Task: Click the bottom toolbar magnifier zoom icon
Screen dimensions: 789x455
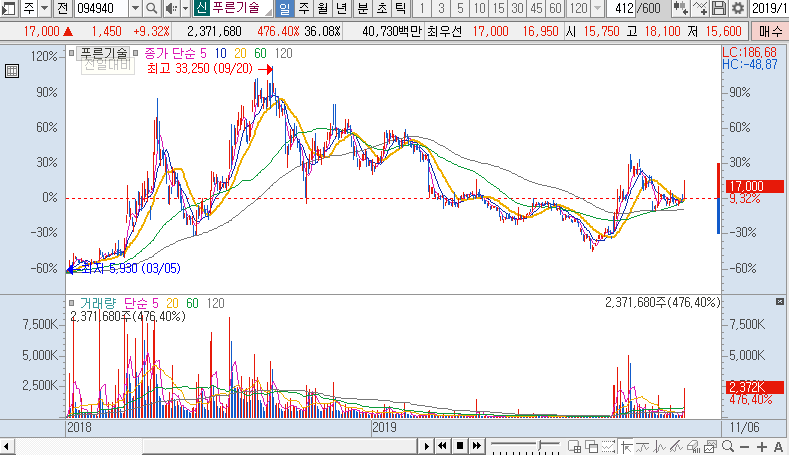Action: point(728,446)
